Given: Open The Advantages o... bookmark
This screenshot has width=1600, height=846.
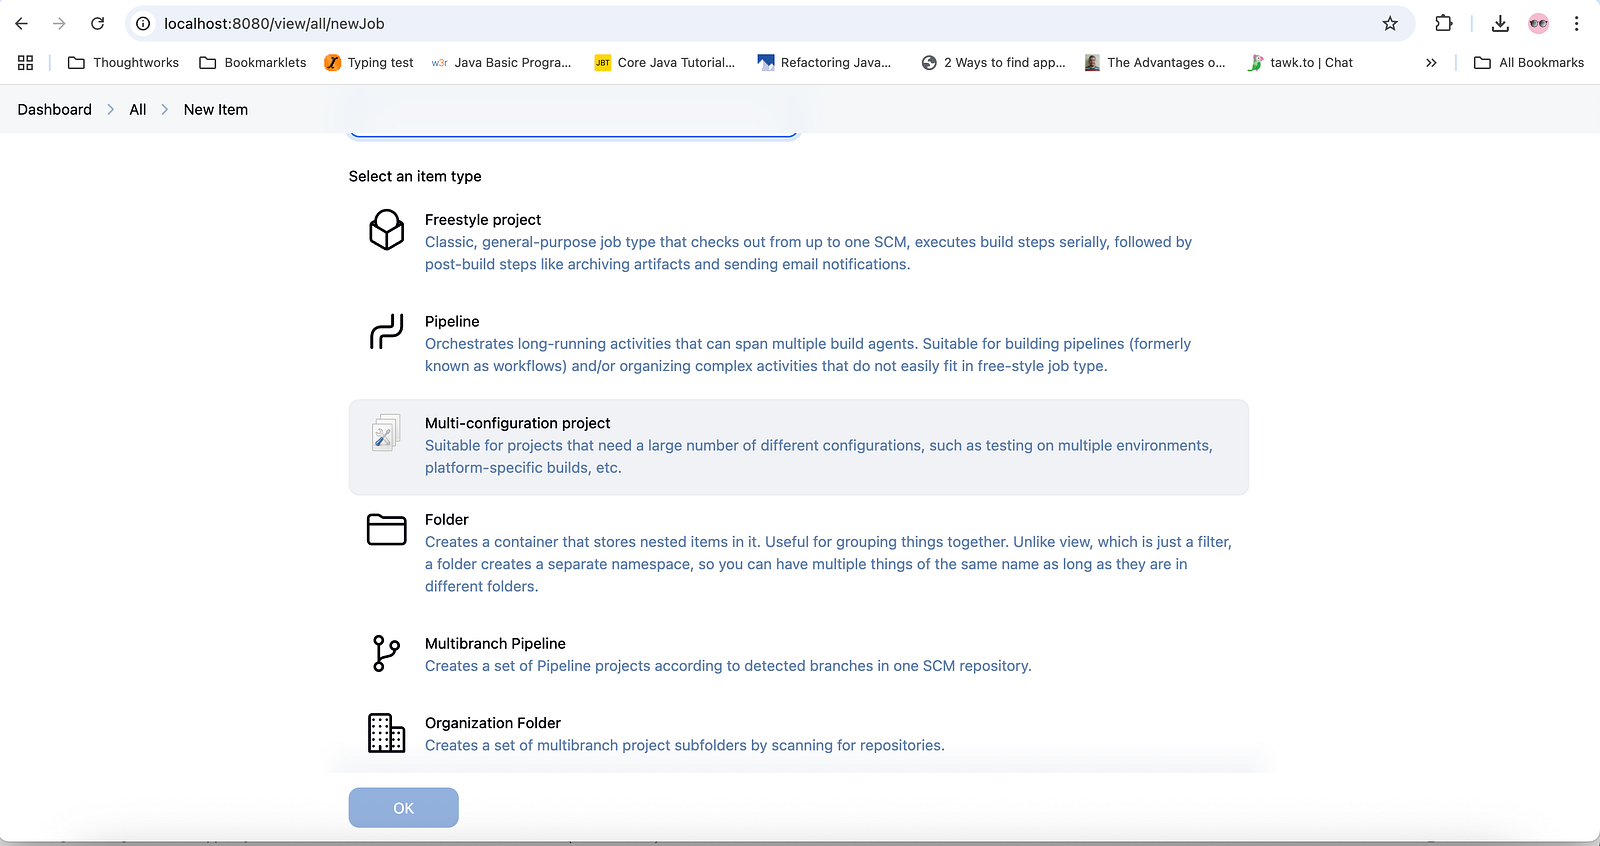Looking at the screenshot, I should 1155,62.
